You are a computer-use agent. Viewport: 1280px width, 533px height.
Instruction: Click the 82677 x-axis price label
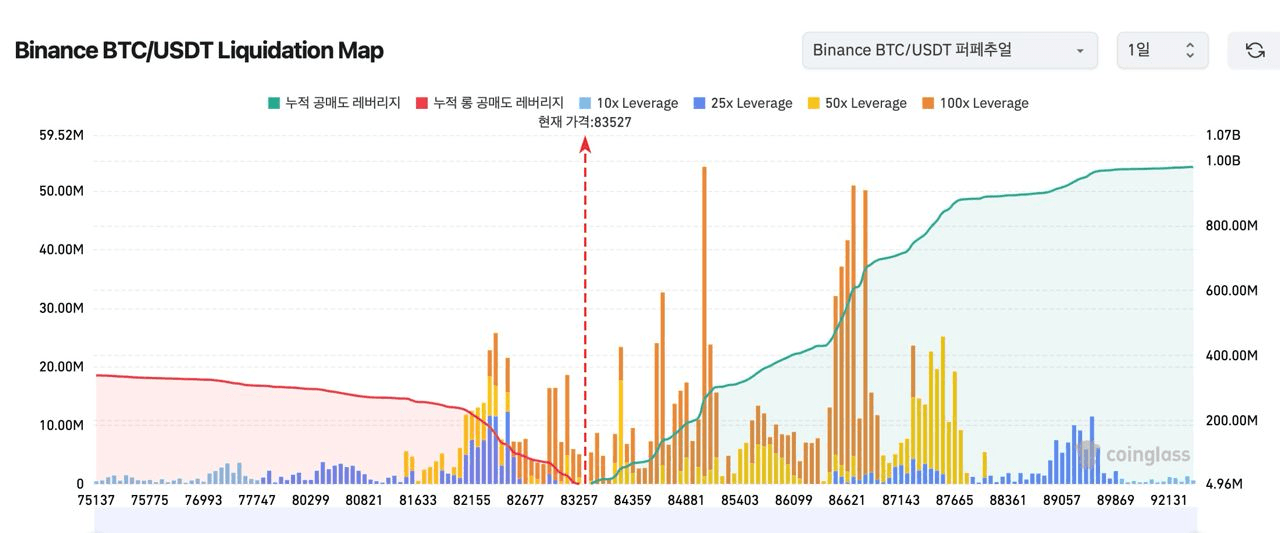pyautogui.click(x=525, y=499)
